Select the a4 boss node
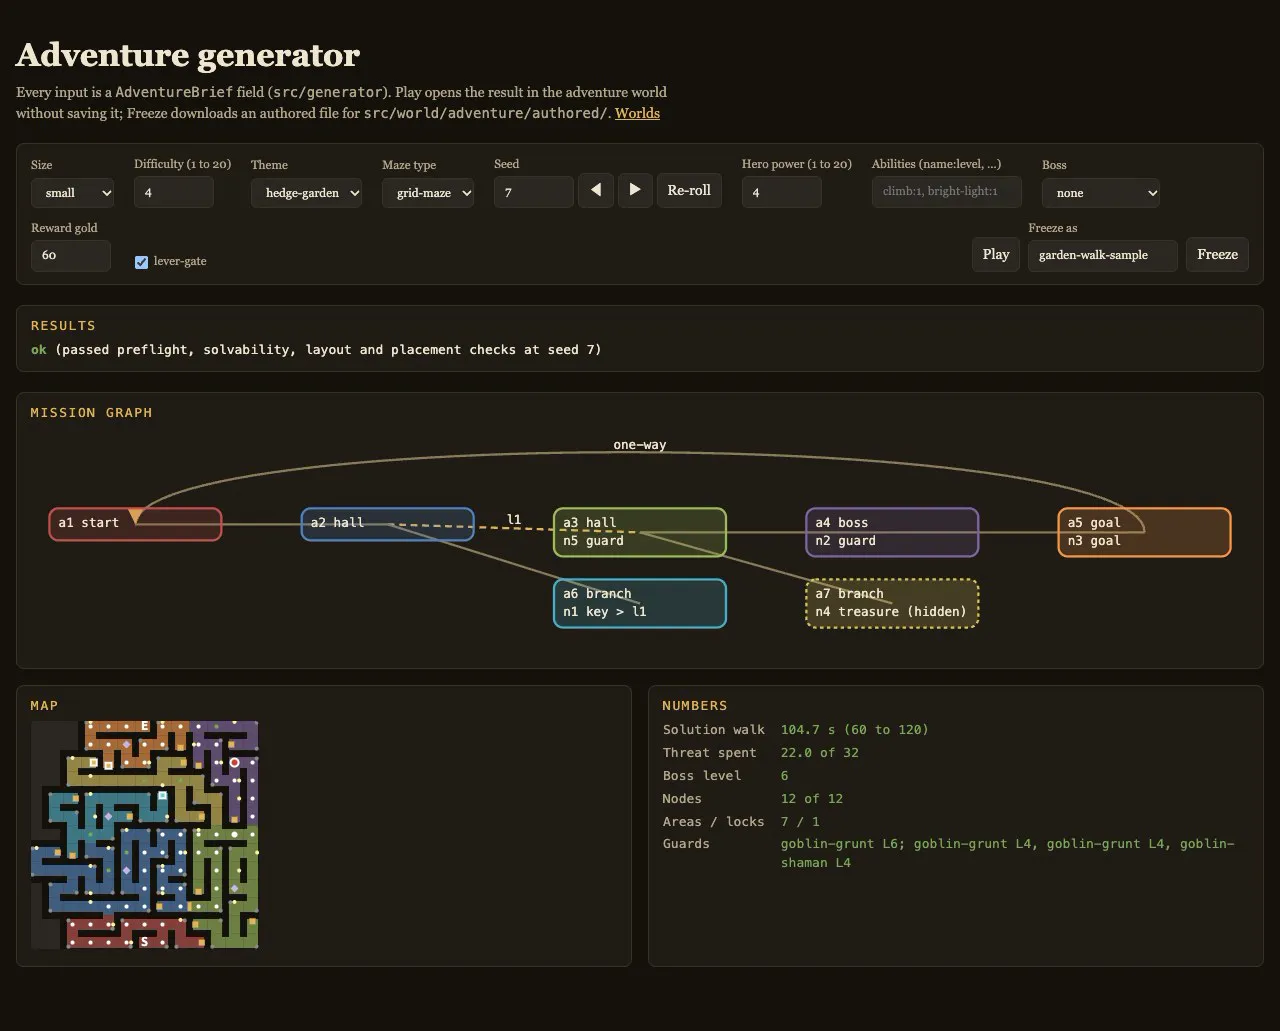The height and width of the screenshot is (1031, 1280). pos(892,532)
